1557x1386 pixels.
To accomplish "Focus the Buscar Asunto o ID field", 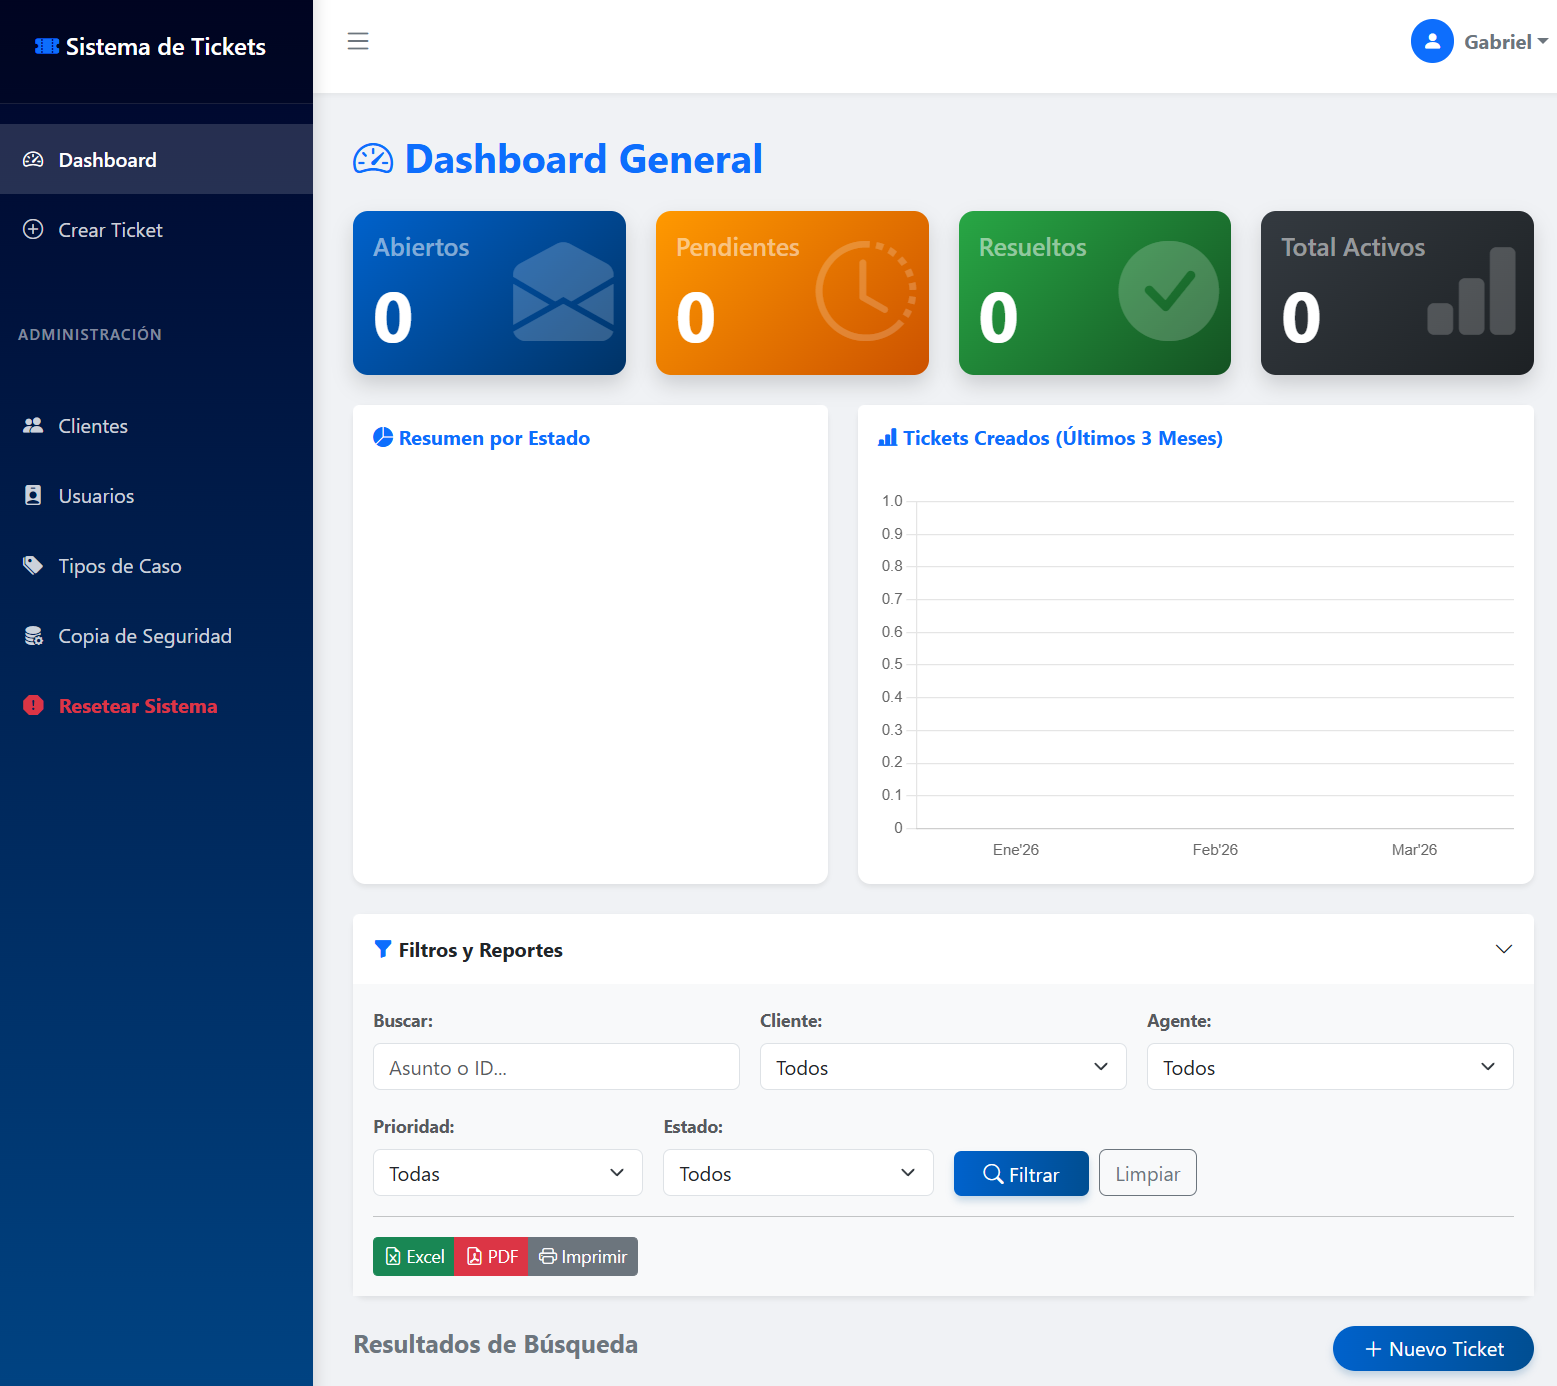I will tap(556, 1067).
